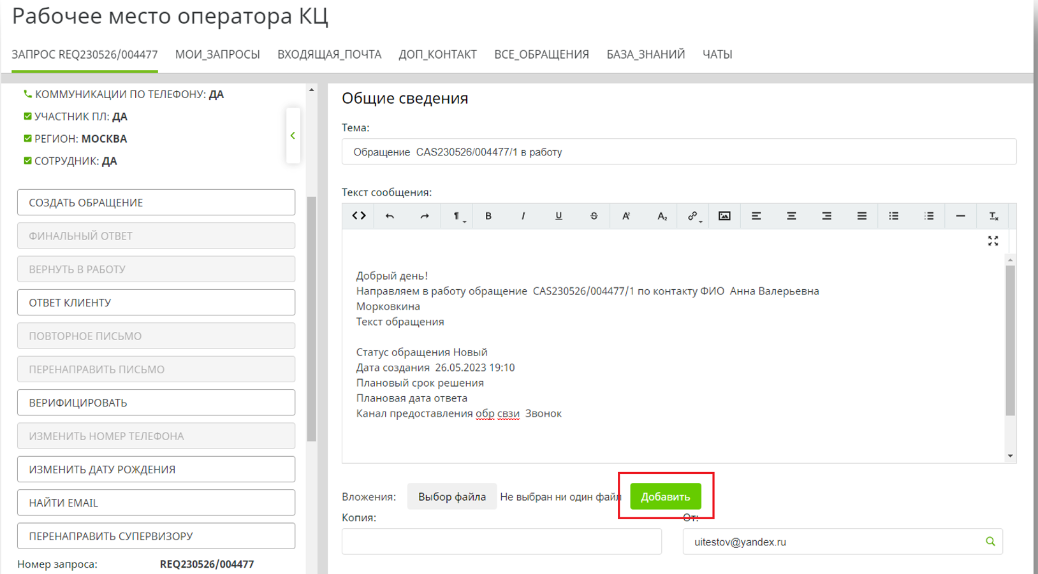The height and width of the screenshot is (574, 1038).
Task: Open the ВХОДЯЩАЯ_ПОЧТА tab
Action: point(329,54)
